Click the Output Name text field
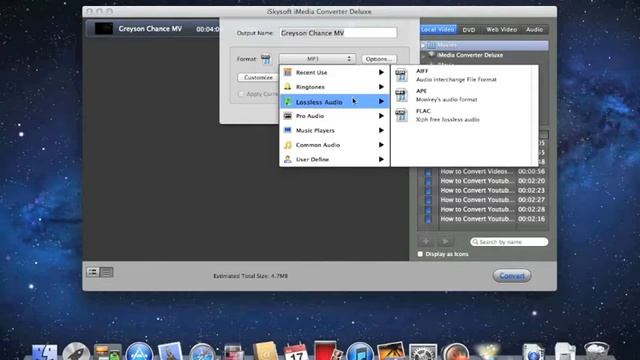The height and width of the screenshot is (360, 640). point(338,33)
